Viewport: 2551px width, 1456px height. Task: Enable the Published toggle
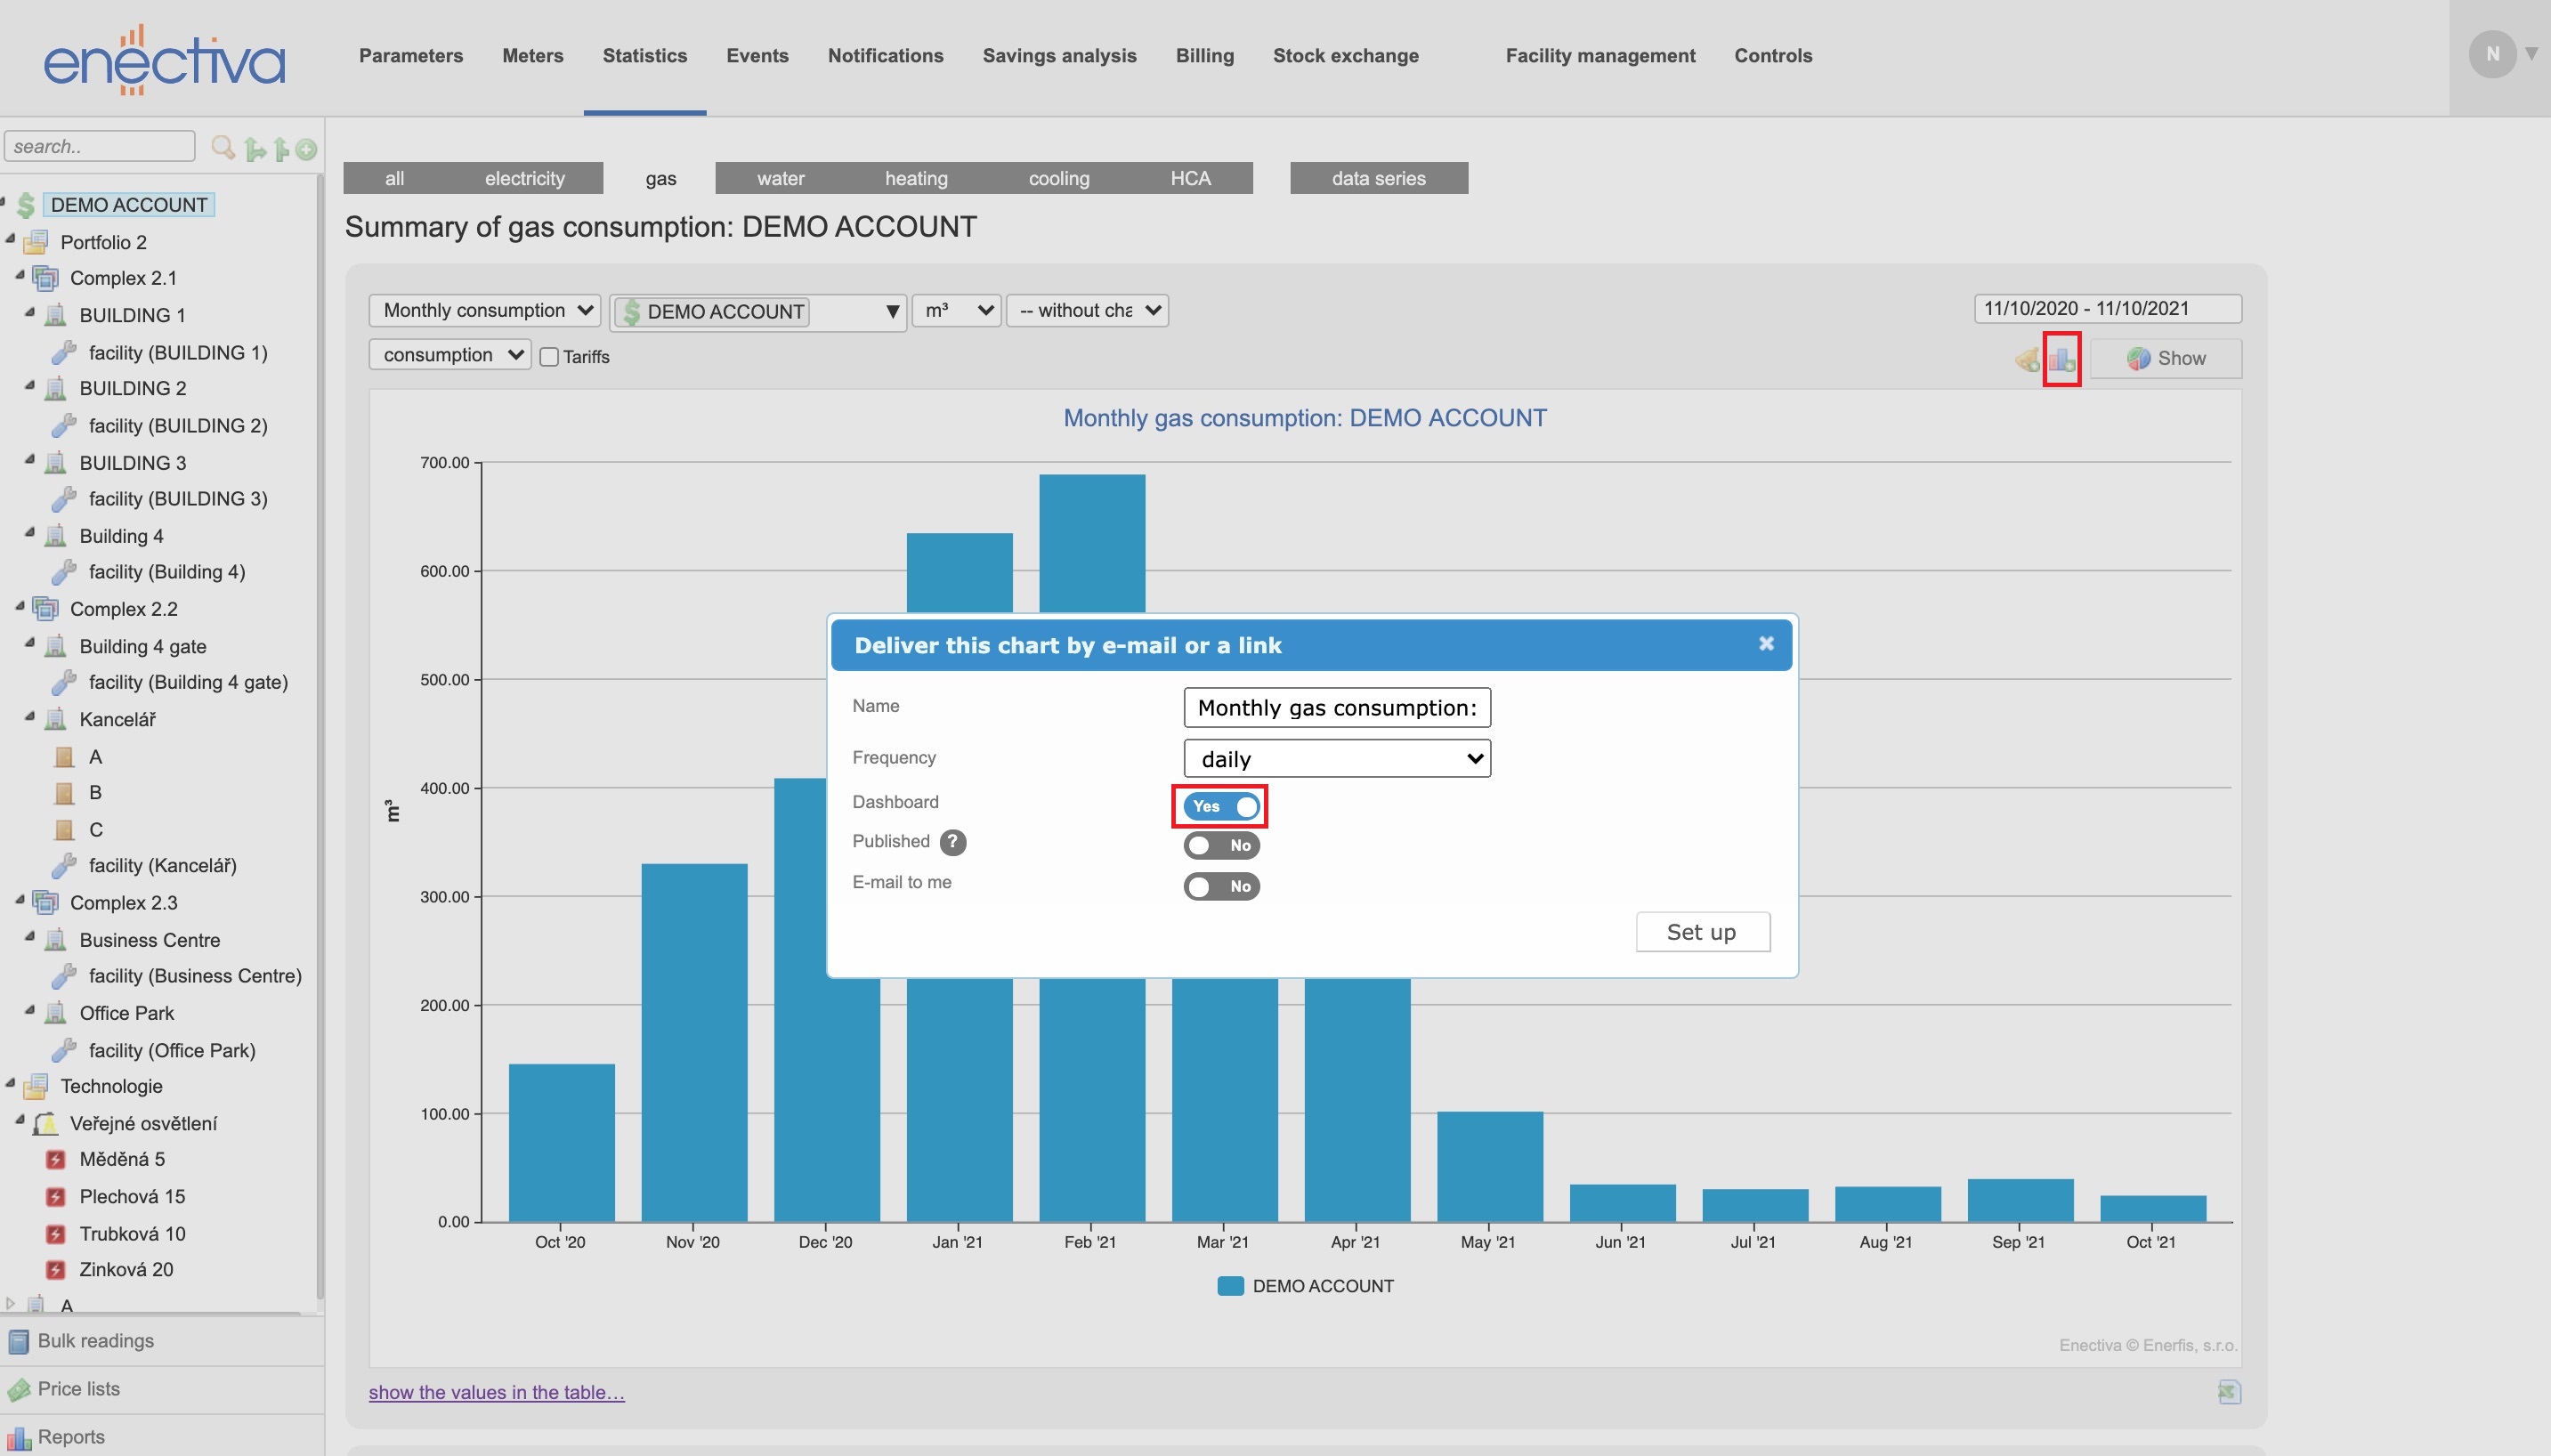(x=1221, y=845)
